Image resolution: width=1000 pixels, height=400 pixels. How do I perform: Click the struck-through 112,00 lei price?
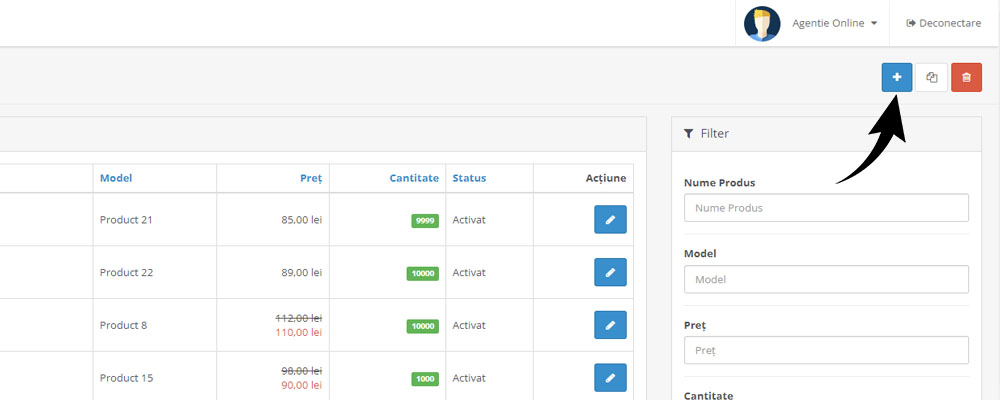tap(299, 318)
